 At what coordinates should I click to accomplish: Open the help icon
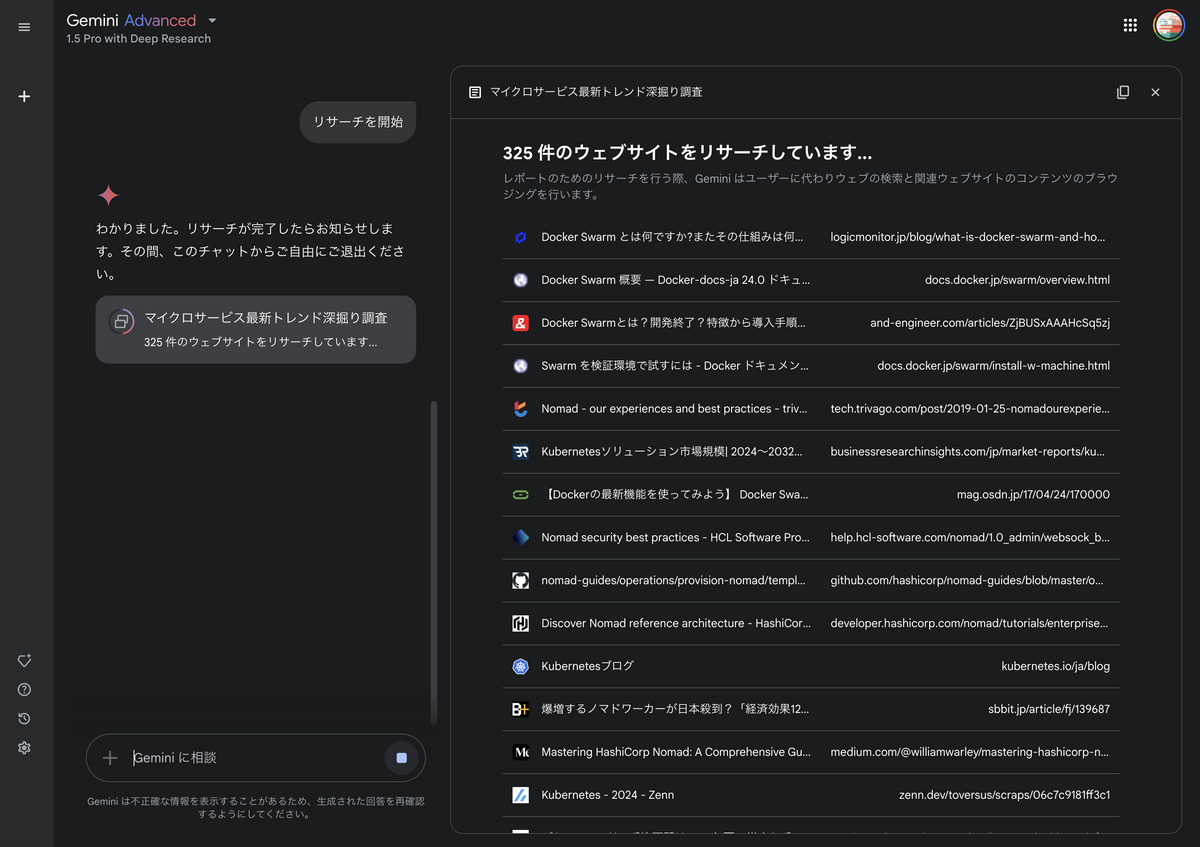(23, 689)
